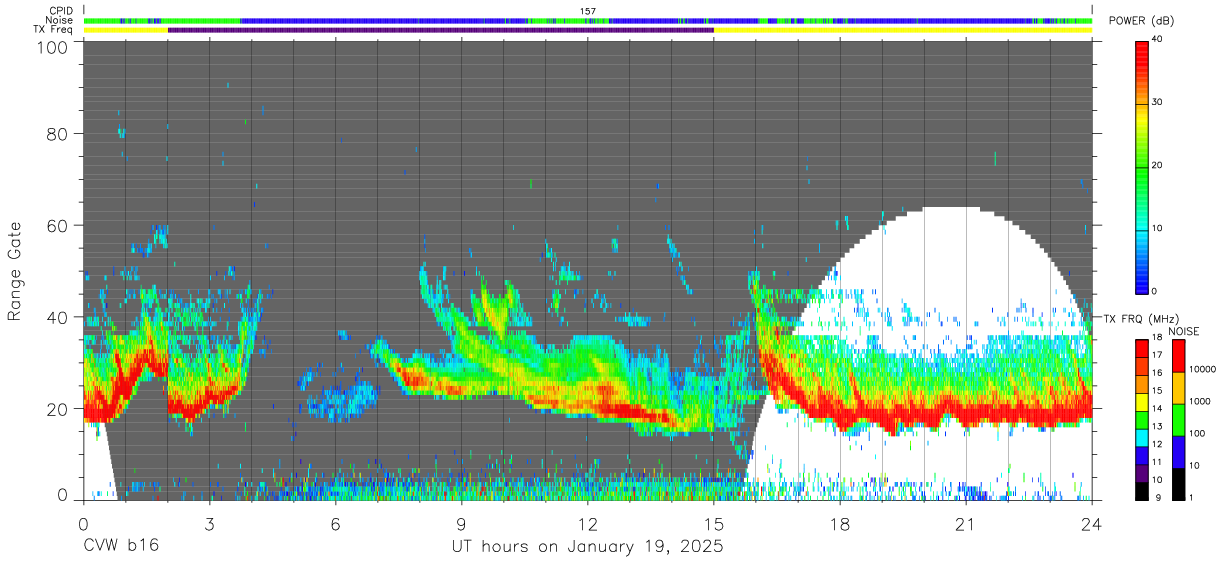
Task: Click the NOISE color scale bar
Action: 1178,419
